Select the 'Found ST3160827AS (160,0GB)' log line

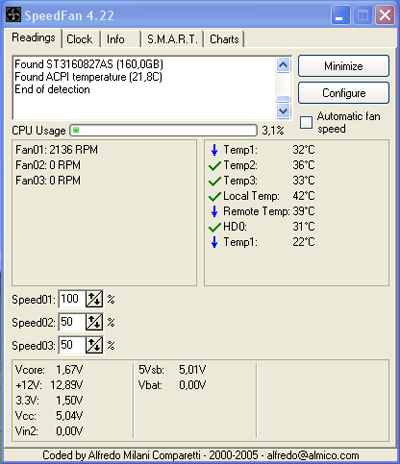[x=89, y=64]
